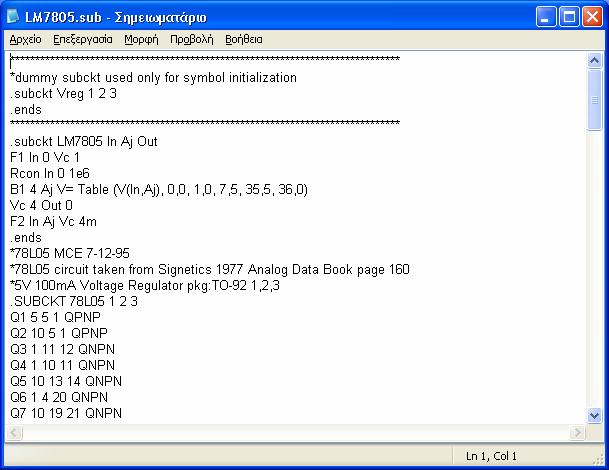
Task: Click the line 'Q1 5 5 1 QPNP'
Action: click(55, 317)
